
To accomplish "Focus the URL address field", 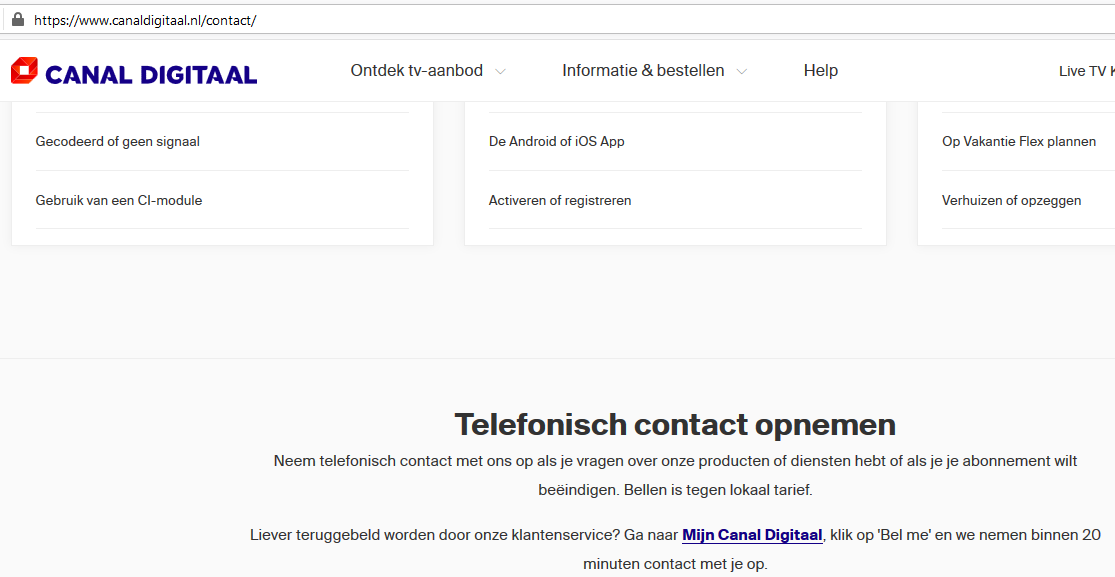I will (x=500, y=20).
